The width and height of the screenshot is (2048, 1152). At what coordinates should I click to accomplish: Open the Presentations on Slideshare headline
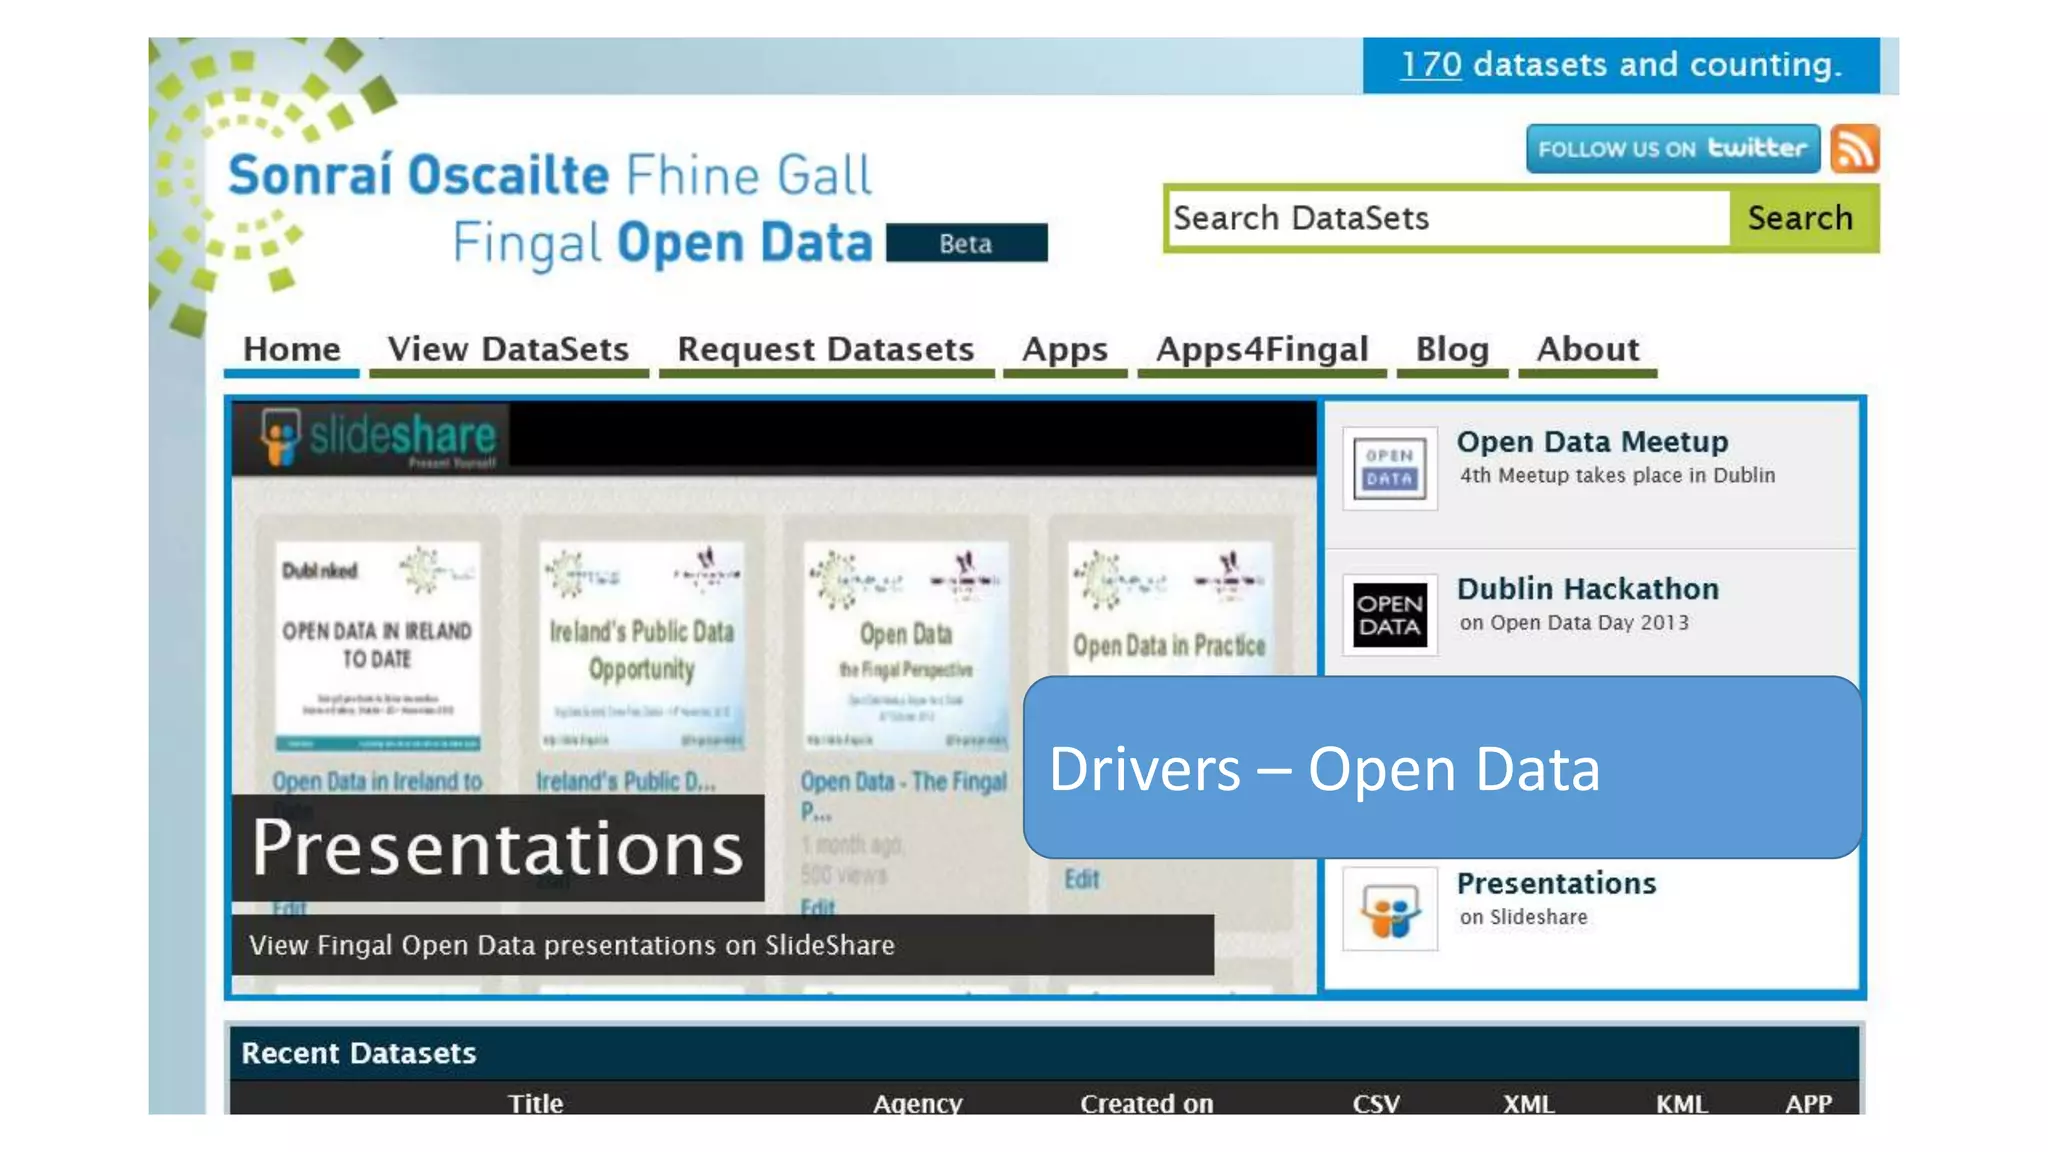pos(1556,883)
